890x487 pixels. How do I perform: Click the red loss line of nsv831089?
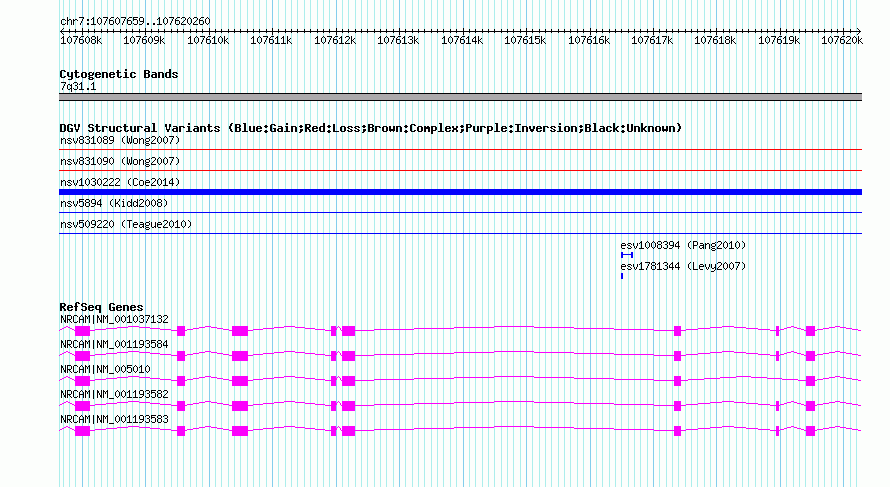[x=460, y=150]
